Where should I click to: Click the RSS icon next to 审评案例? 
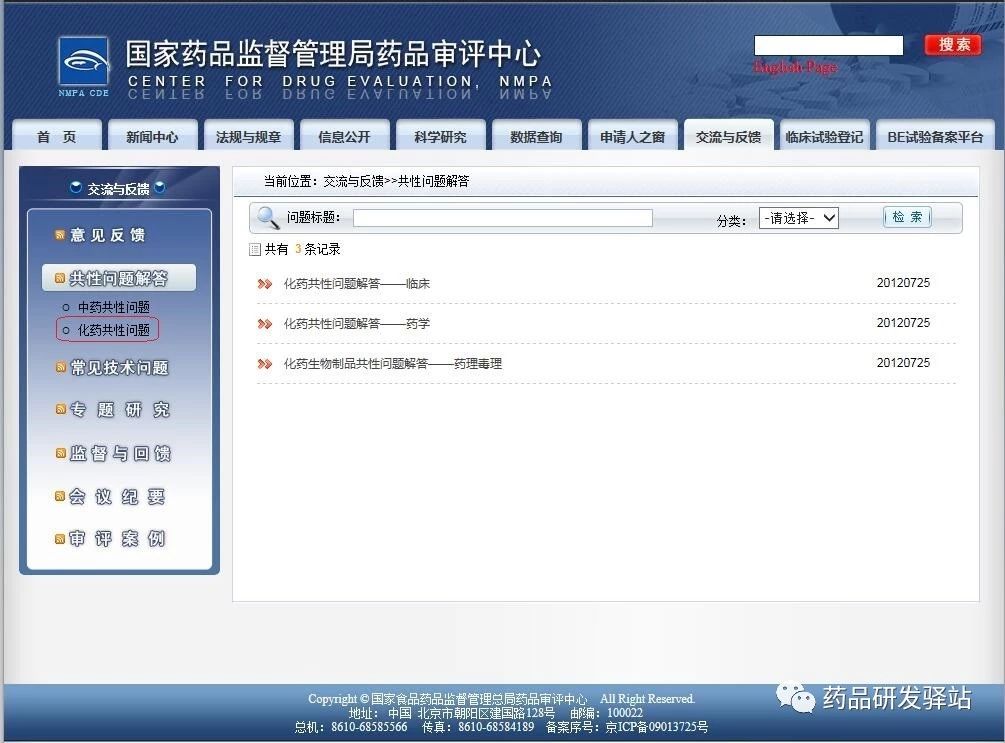60,539
